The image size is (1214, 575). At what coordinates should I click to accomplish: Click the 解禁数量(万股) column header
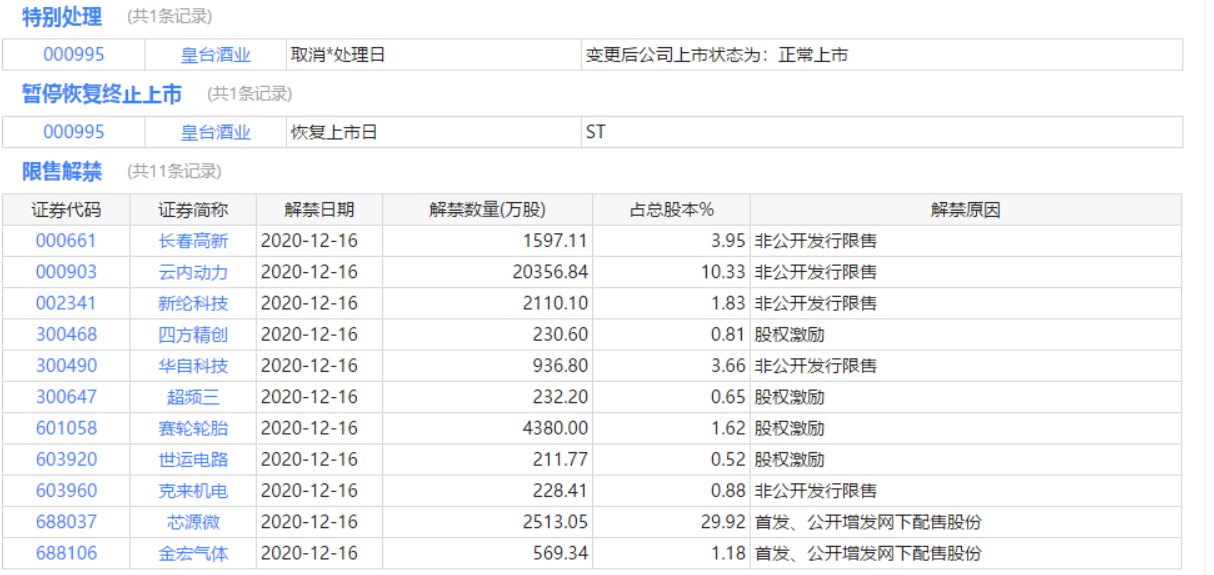click(x=488, y=210)
